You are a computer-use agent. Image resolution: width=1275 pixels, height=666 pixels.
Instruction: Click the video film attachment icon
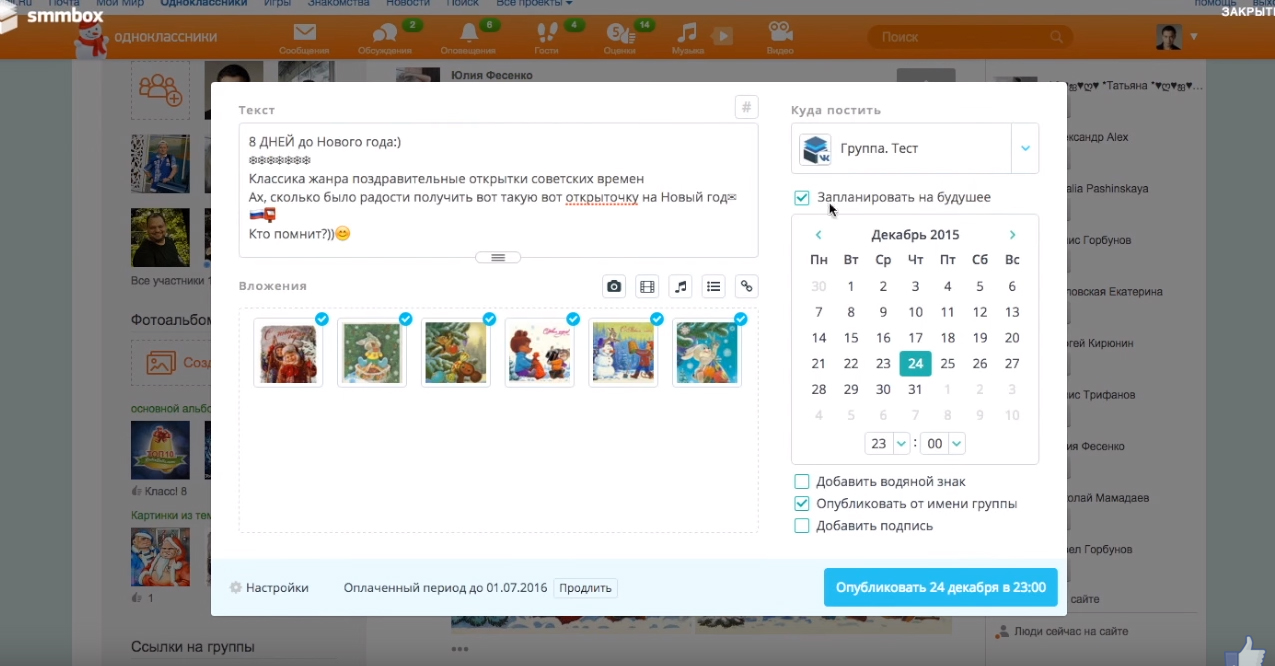tap(647, 287)
